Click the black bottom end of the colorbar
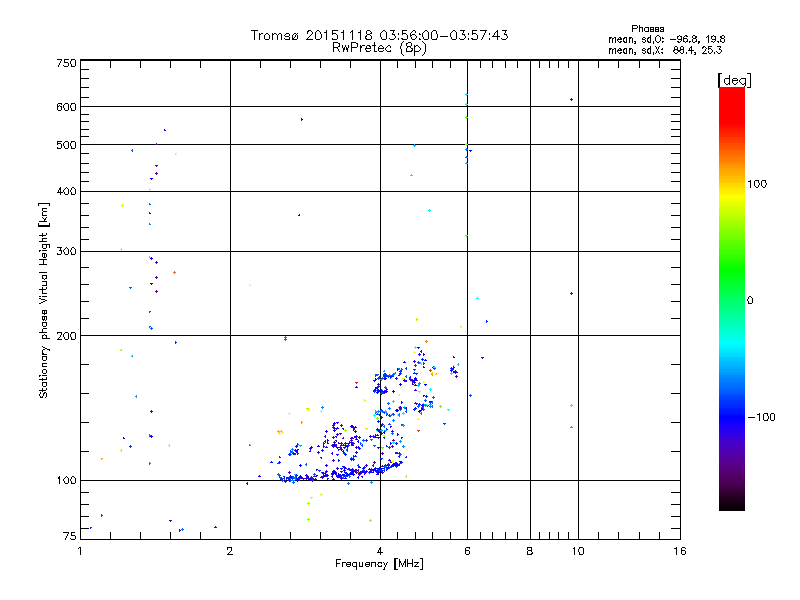Image resolution: width=800 pixels, height=600 pixels. pos(732,503)
